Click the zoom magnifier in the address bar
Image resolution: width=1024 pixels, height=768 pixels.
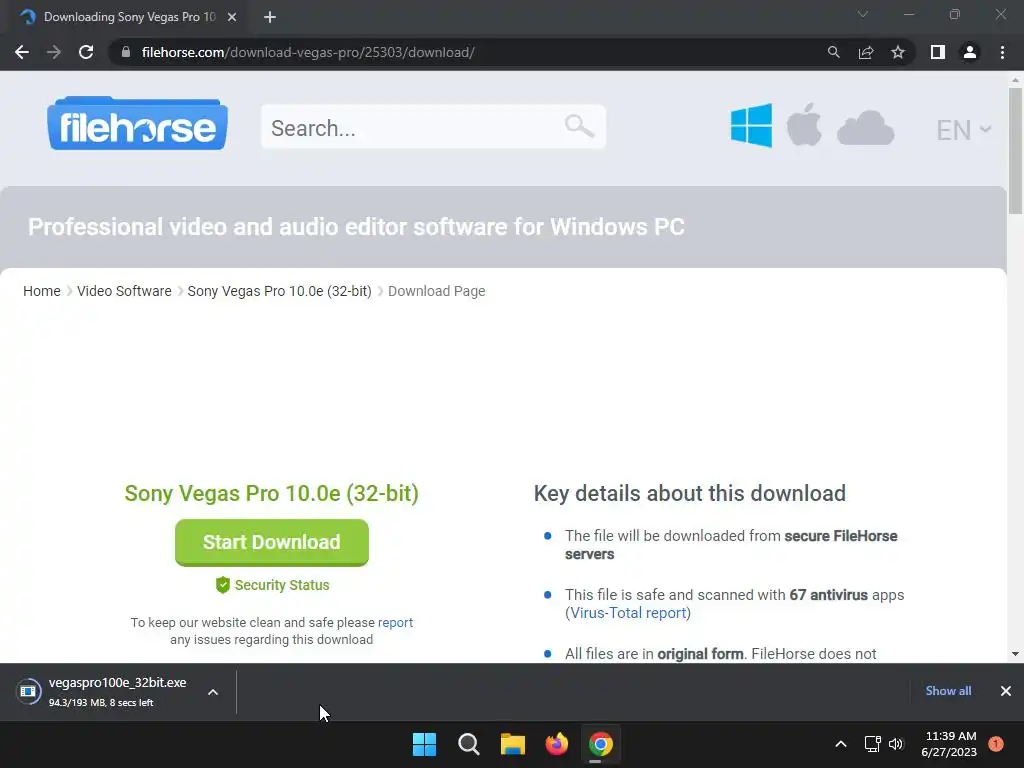point(833,52)
